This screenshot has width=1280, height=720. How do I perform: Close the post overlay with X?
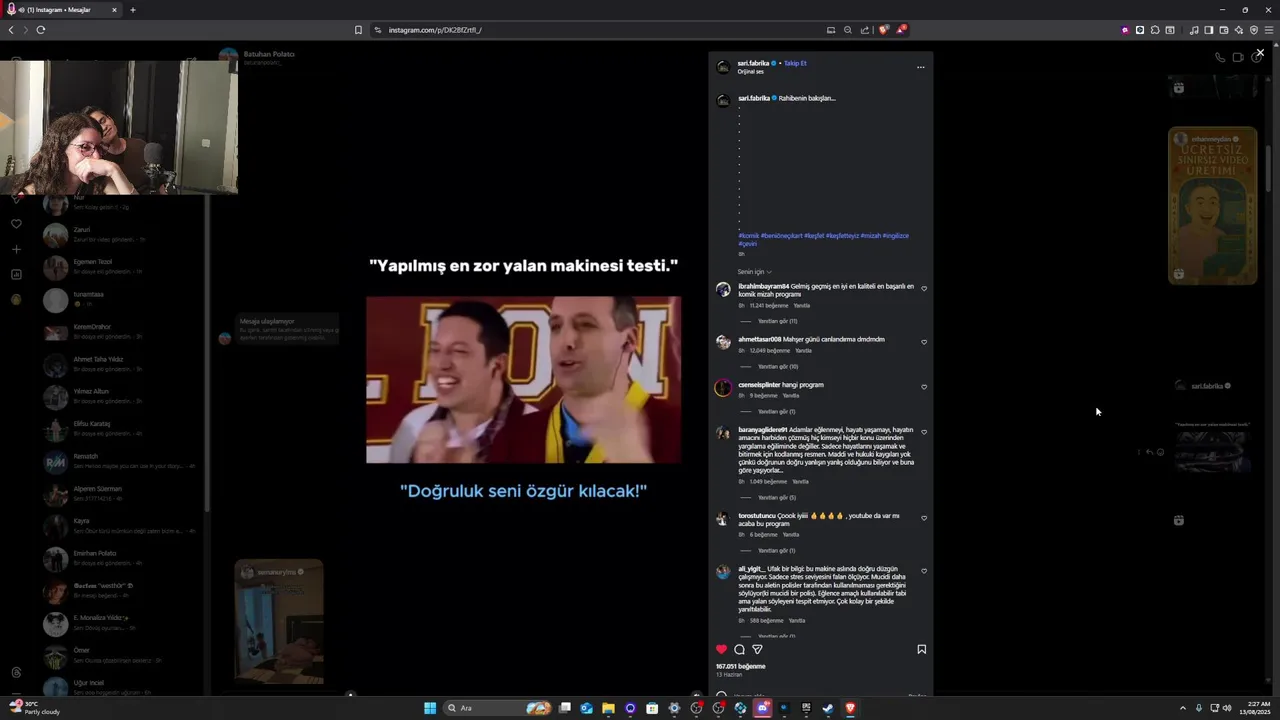tap(1260, 52)
